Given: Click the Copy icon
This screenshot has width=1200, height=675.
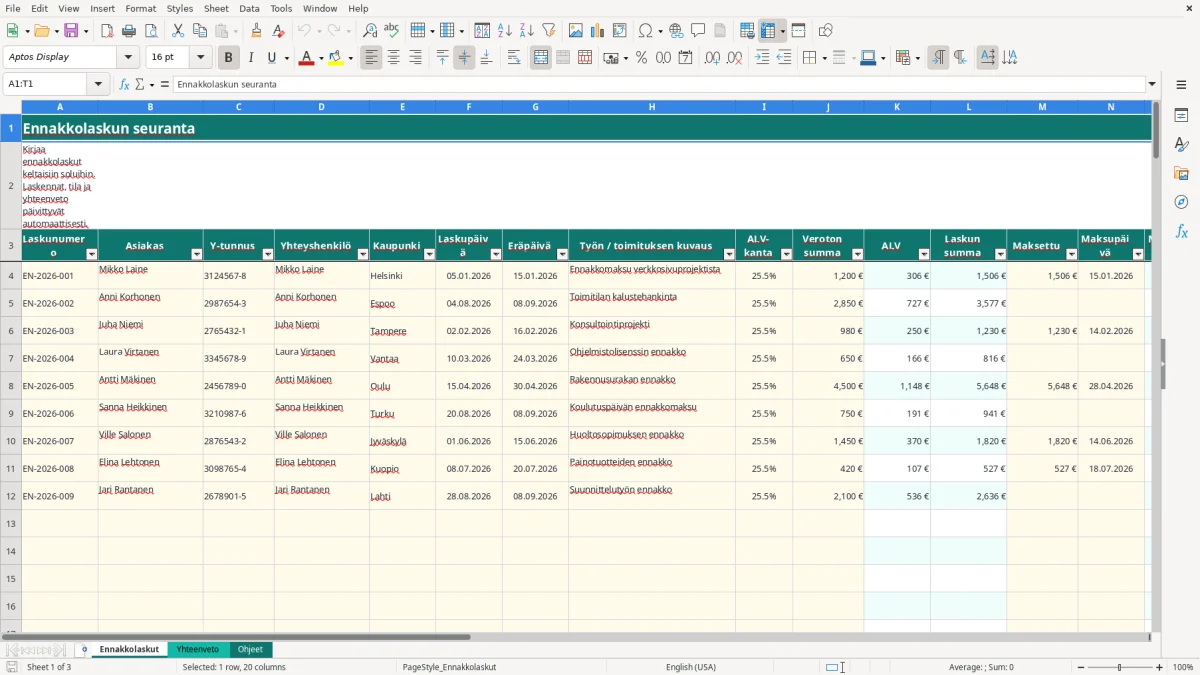Looking at the screenshot, I should click(x=200, y=31).
